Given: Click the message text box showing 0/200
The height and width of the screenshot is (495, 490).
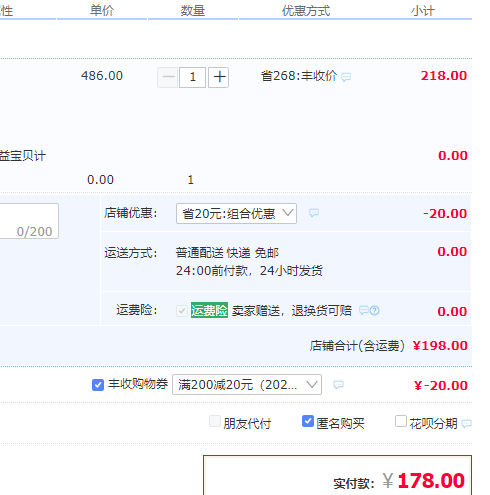Looking at the screenshot, I should [x=29, y=221].
